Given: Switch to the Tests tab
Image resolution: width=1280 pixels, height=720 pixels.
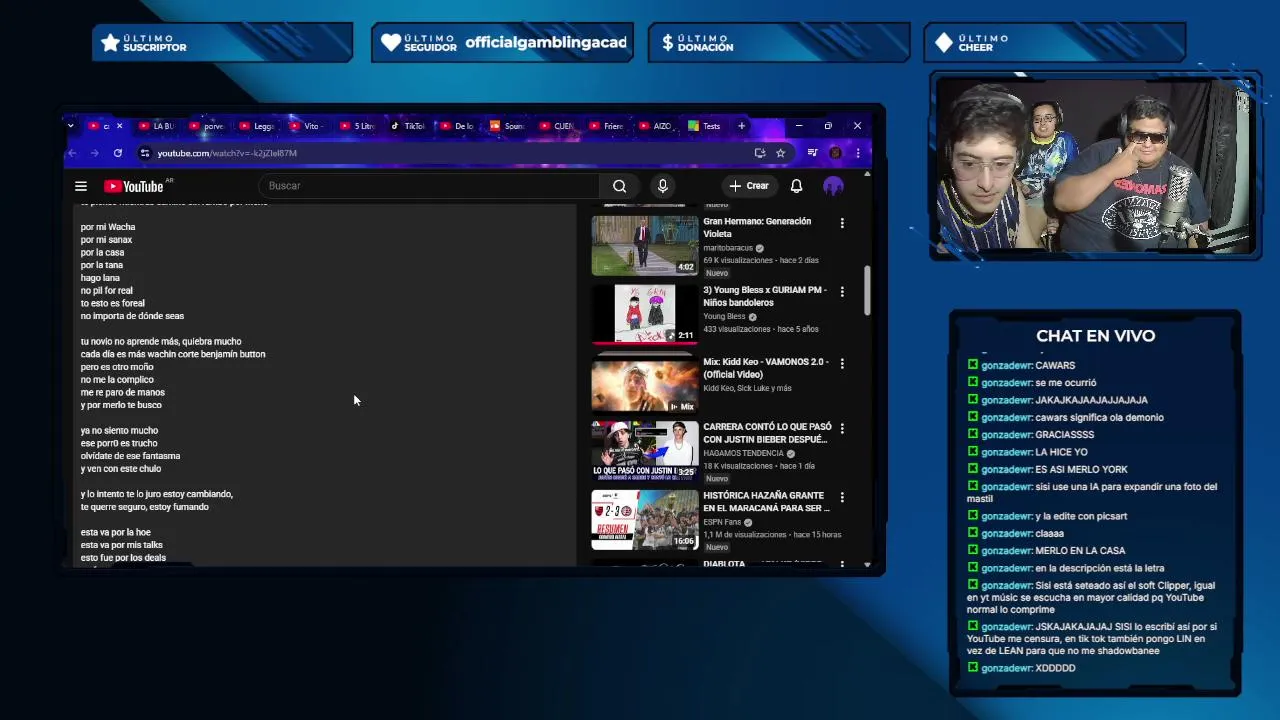Looking at the screenshot, I should click(x=705, y=126).
